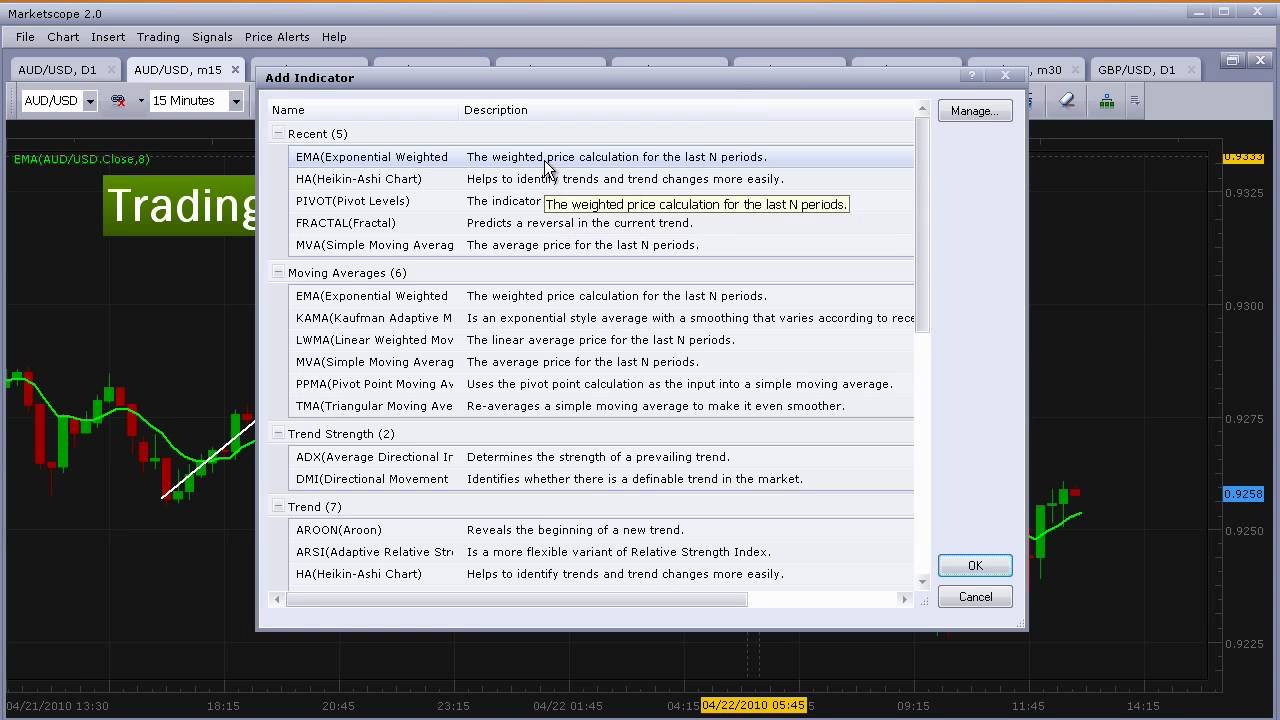Select HA(Heikin-Ashi Chart) under Trend
Screen dimensions: 1280x720
pyautogui.click(x=603, y=574)
